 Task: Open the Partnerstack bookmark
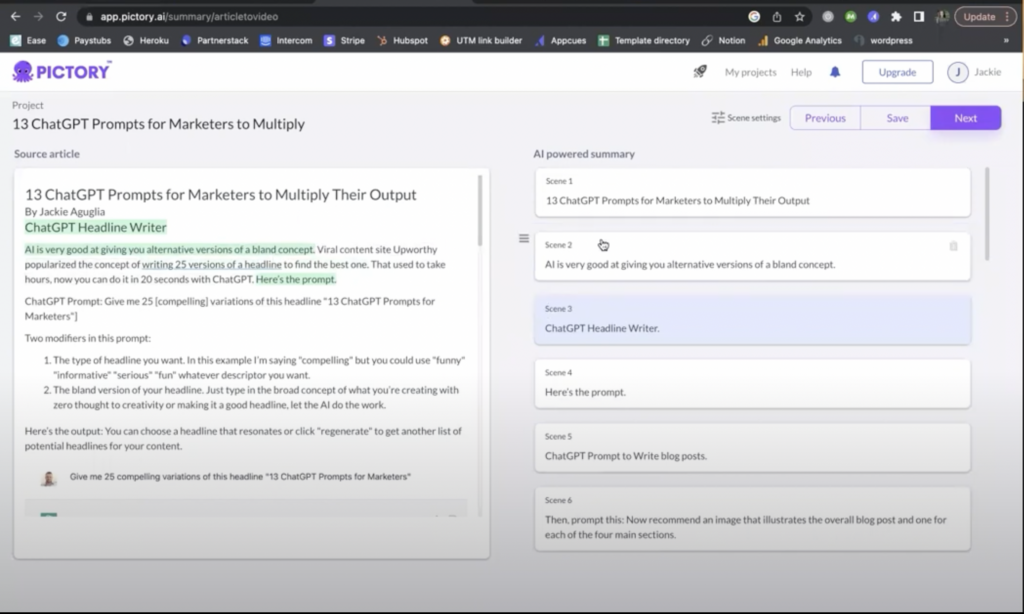click(214, 40)
